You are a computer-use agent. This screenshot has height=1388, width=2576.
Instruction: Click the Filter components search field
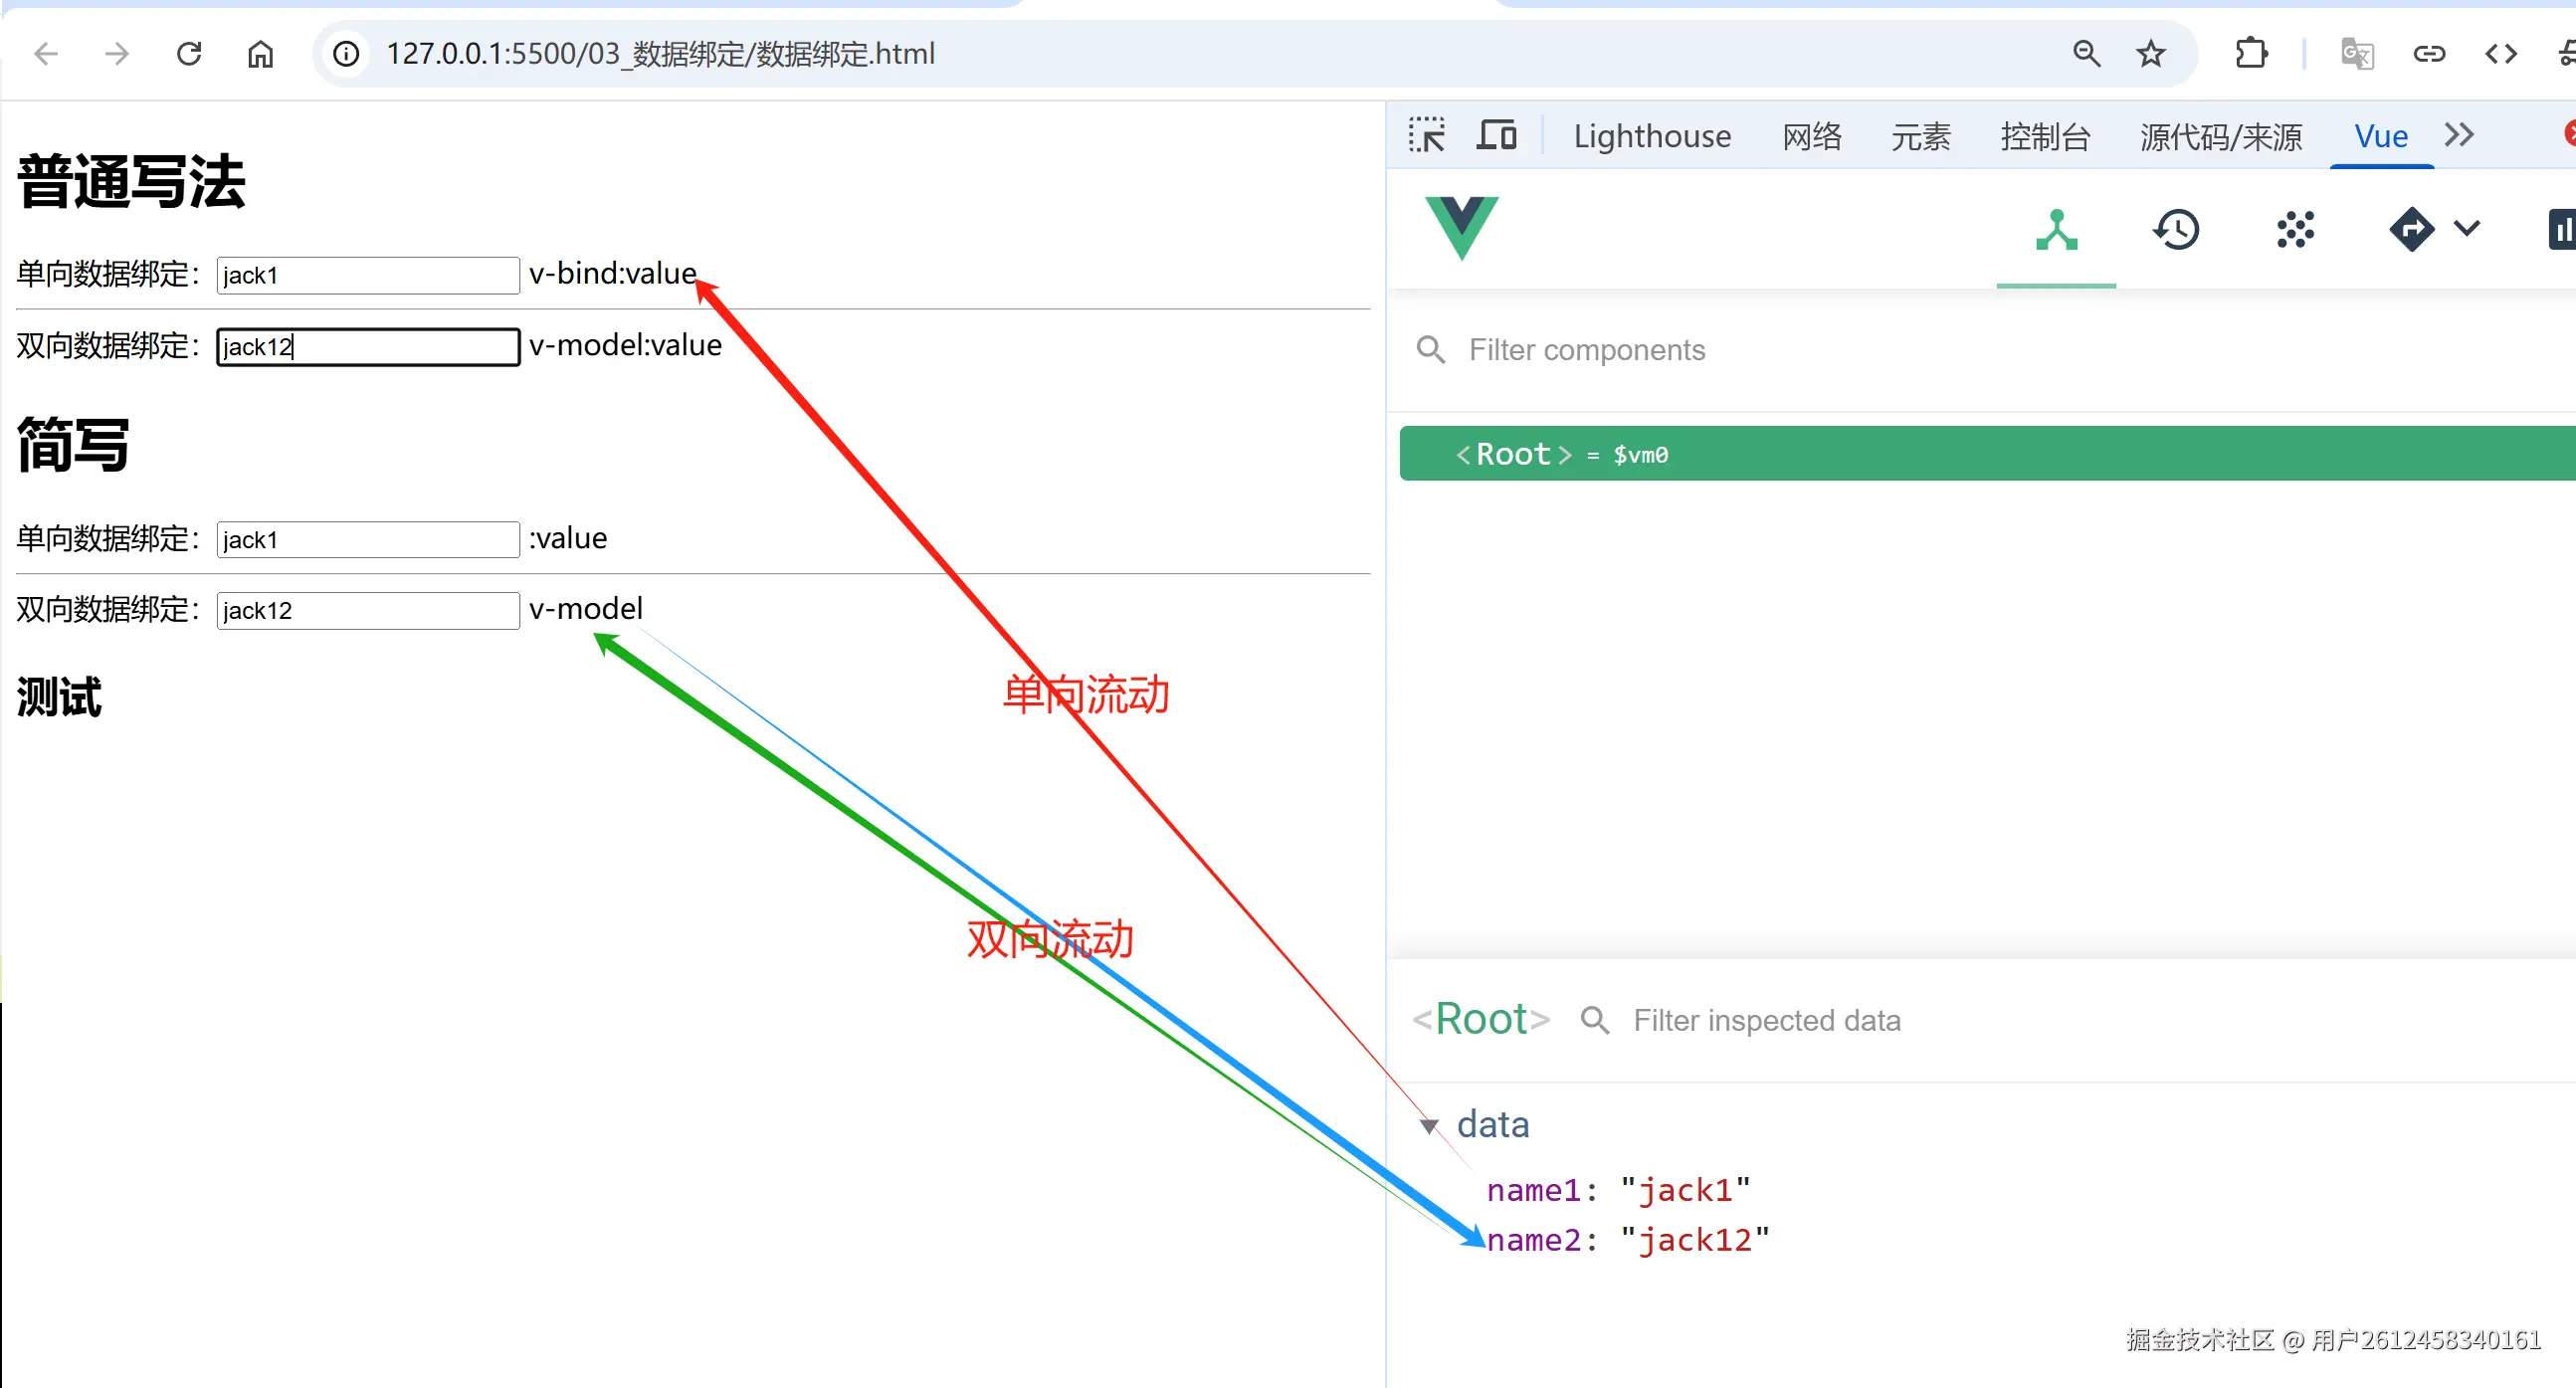tap(1586, 350)
